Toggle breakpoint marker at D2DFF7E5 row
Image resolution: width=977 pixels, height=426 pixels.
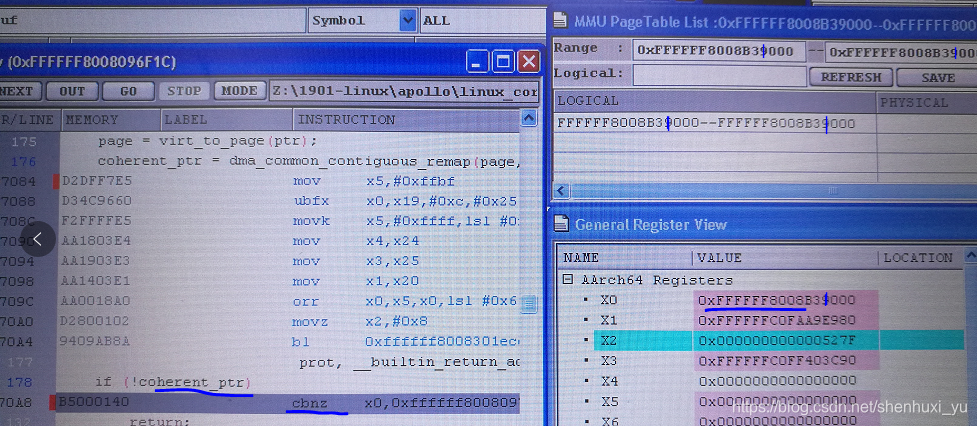[x=56, y=181]
